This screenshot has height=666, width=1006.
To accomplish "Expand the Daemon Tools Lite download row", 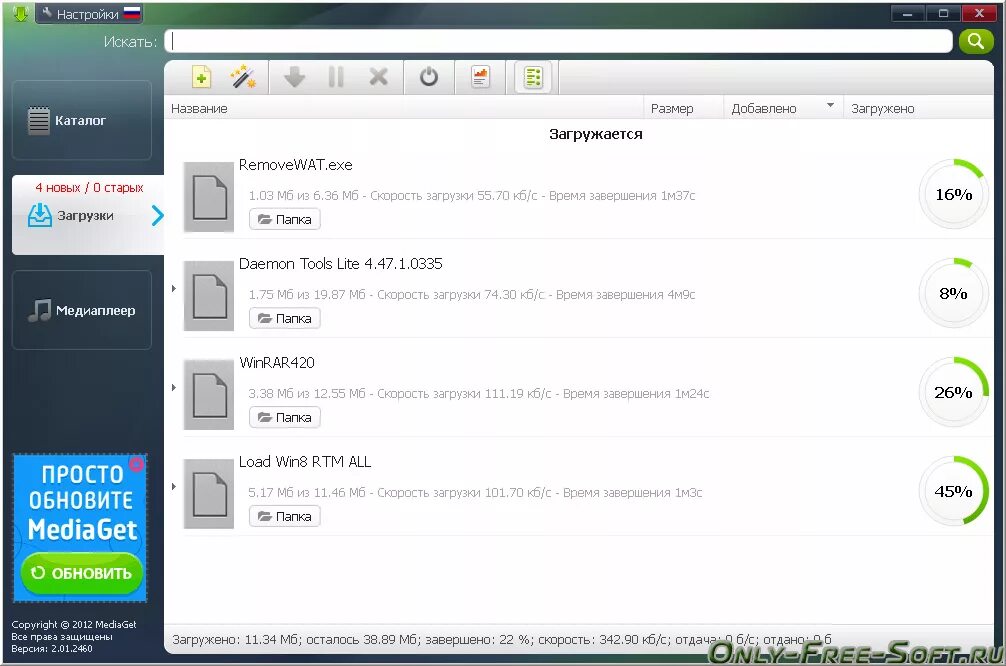I will coord(174,289).
